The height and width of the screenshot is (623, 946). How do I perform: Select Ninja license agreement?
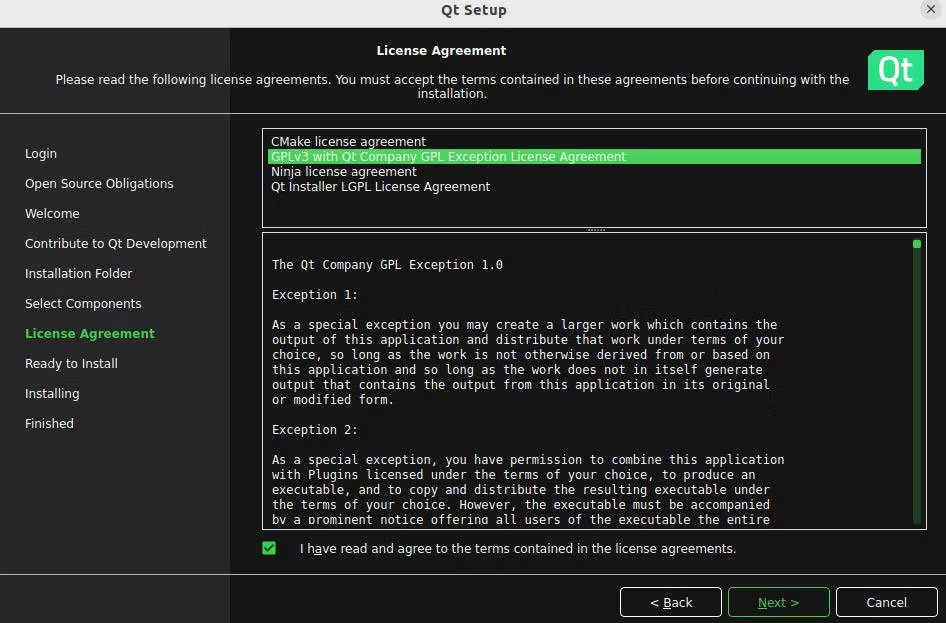(594, 172)
